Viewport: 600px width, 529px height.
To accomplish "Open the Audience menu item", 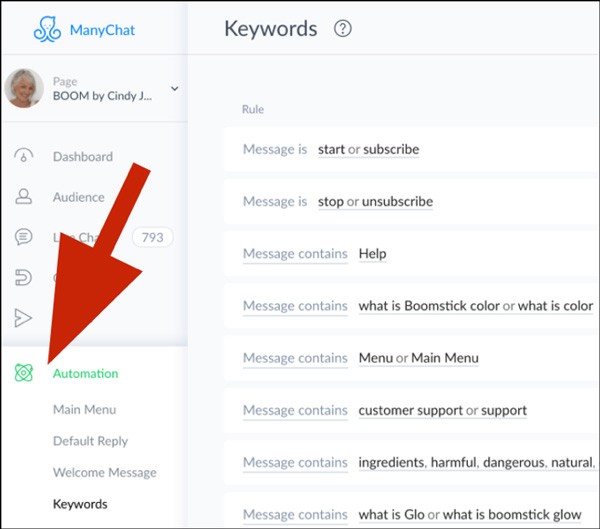I will click(78, 197).
